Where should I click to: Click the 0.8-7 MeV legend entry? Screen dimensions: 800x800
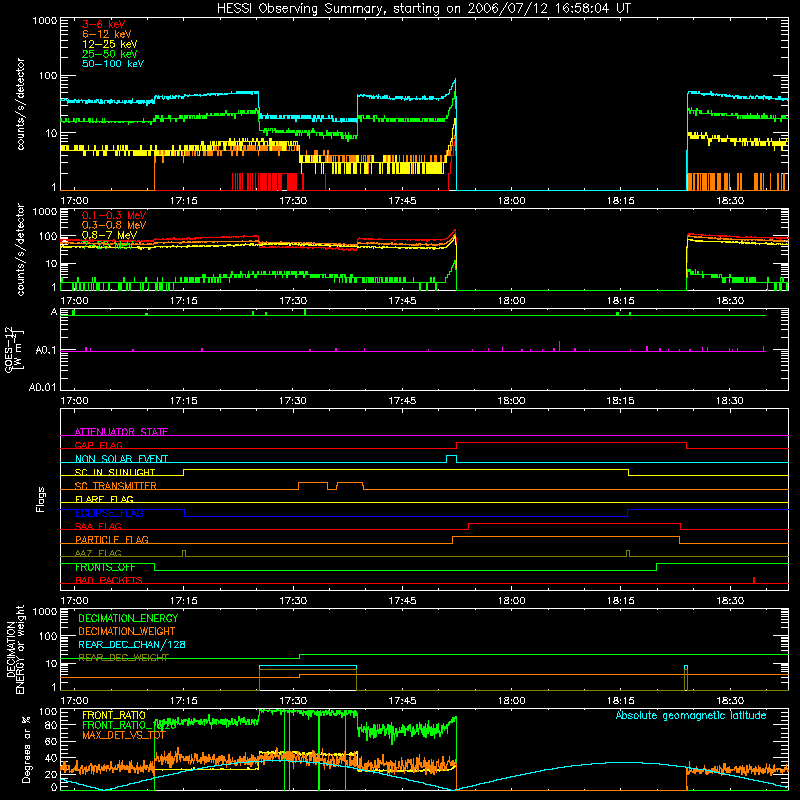click(109, 235)
